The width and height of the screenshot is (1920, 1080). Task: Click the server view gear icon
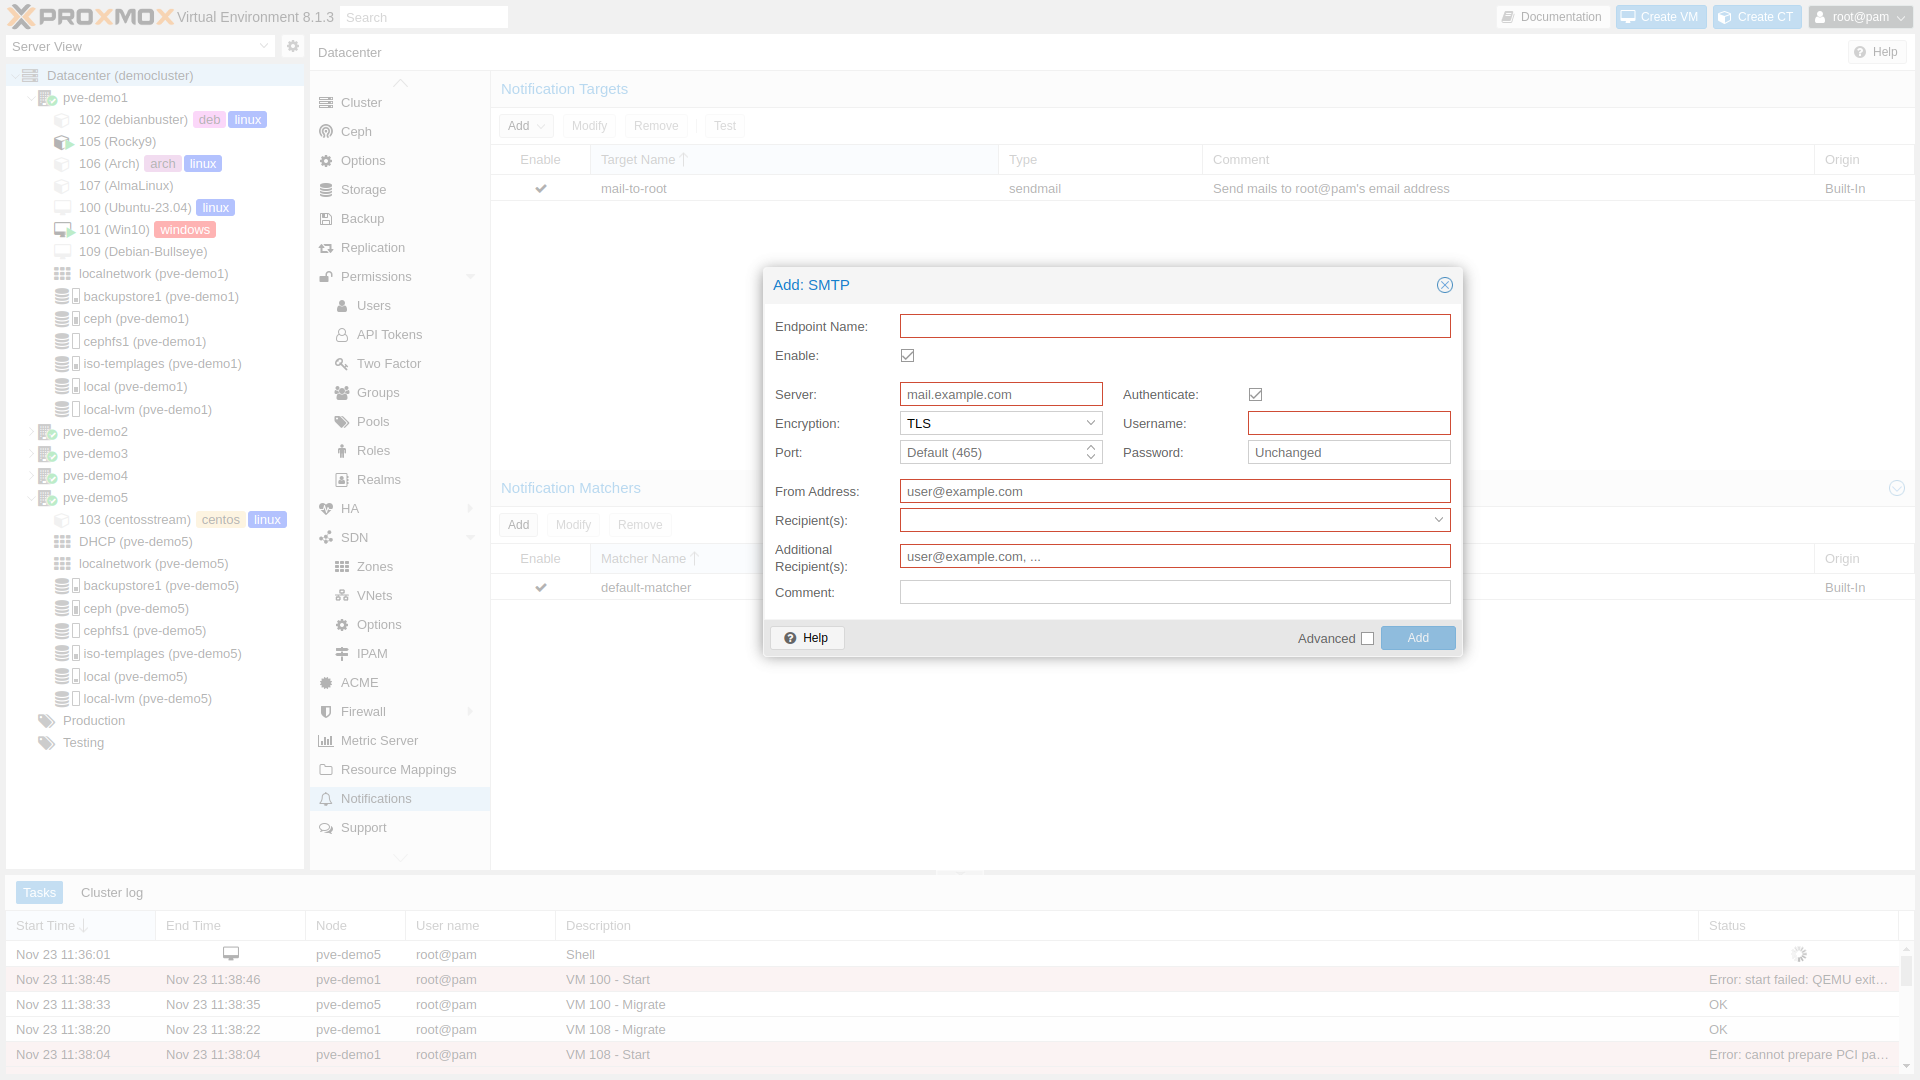293,46
